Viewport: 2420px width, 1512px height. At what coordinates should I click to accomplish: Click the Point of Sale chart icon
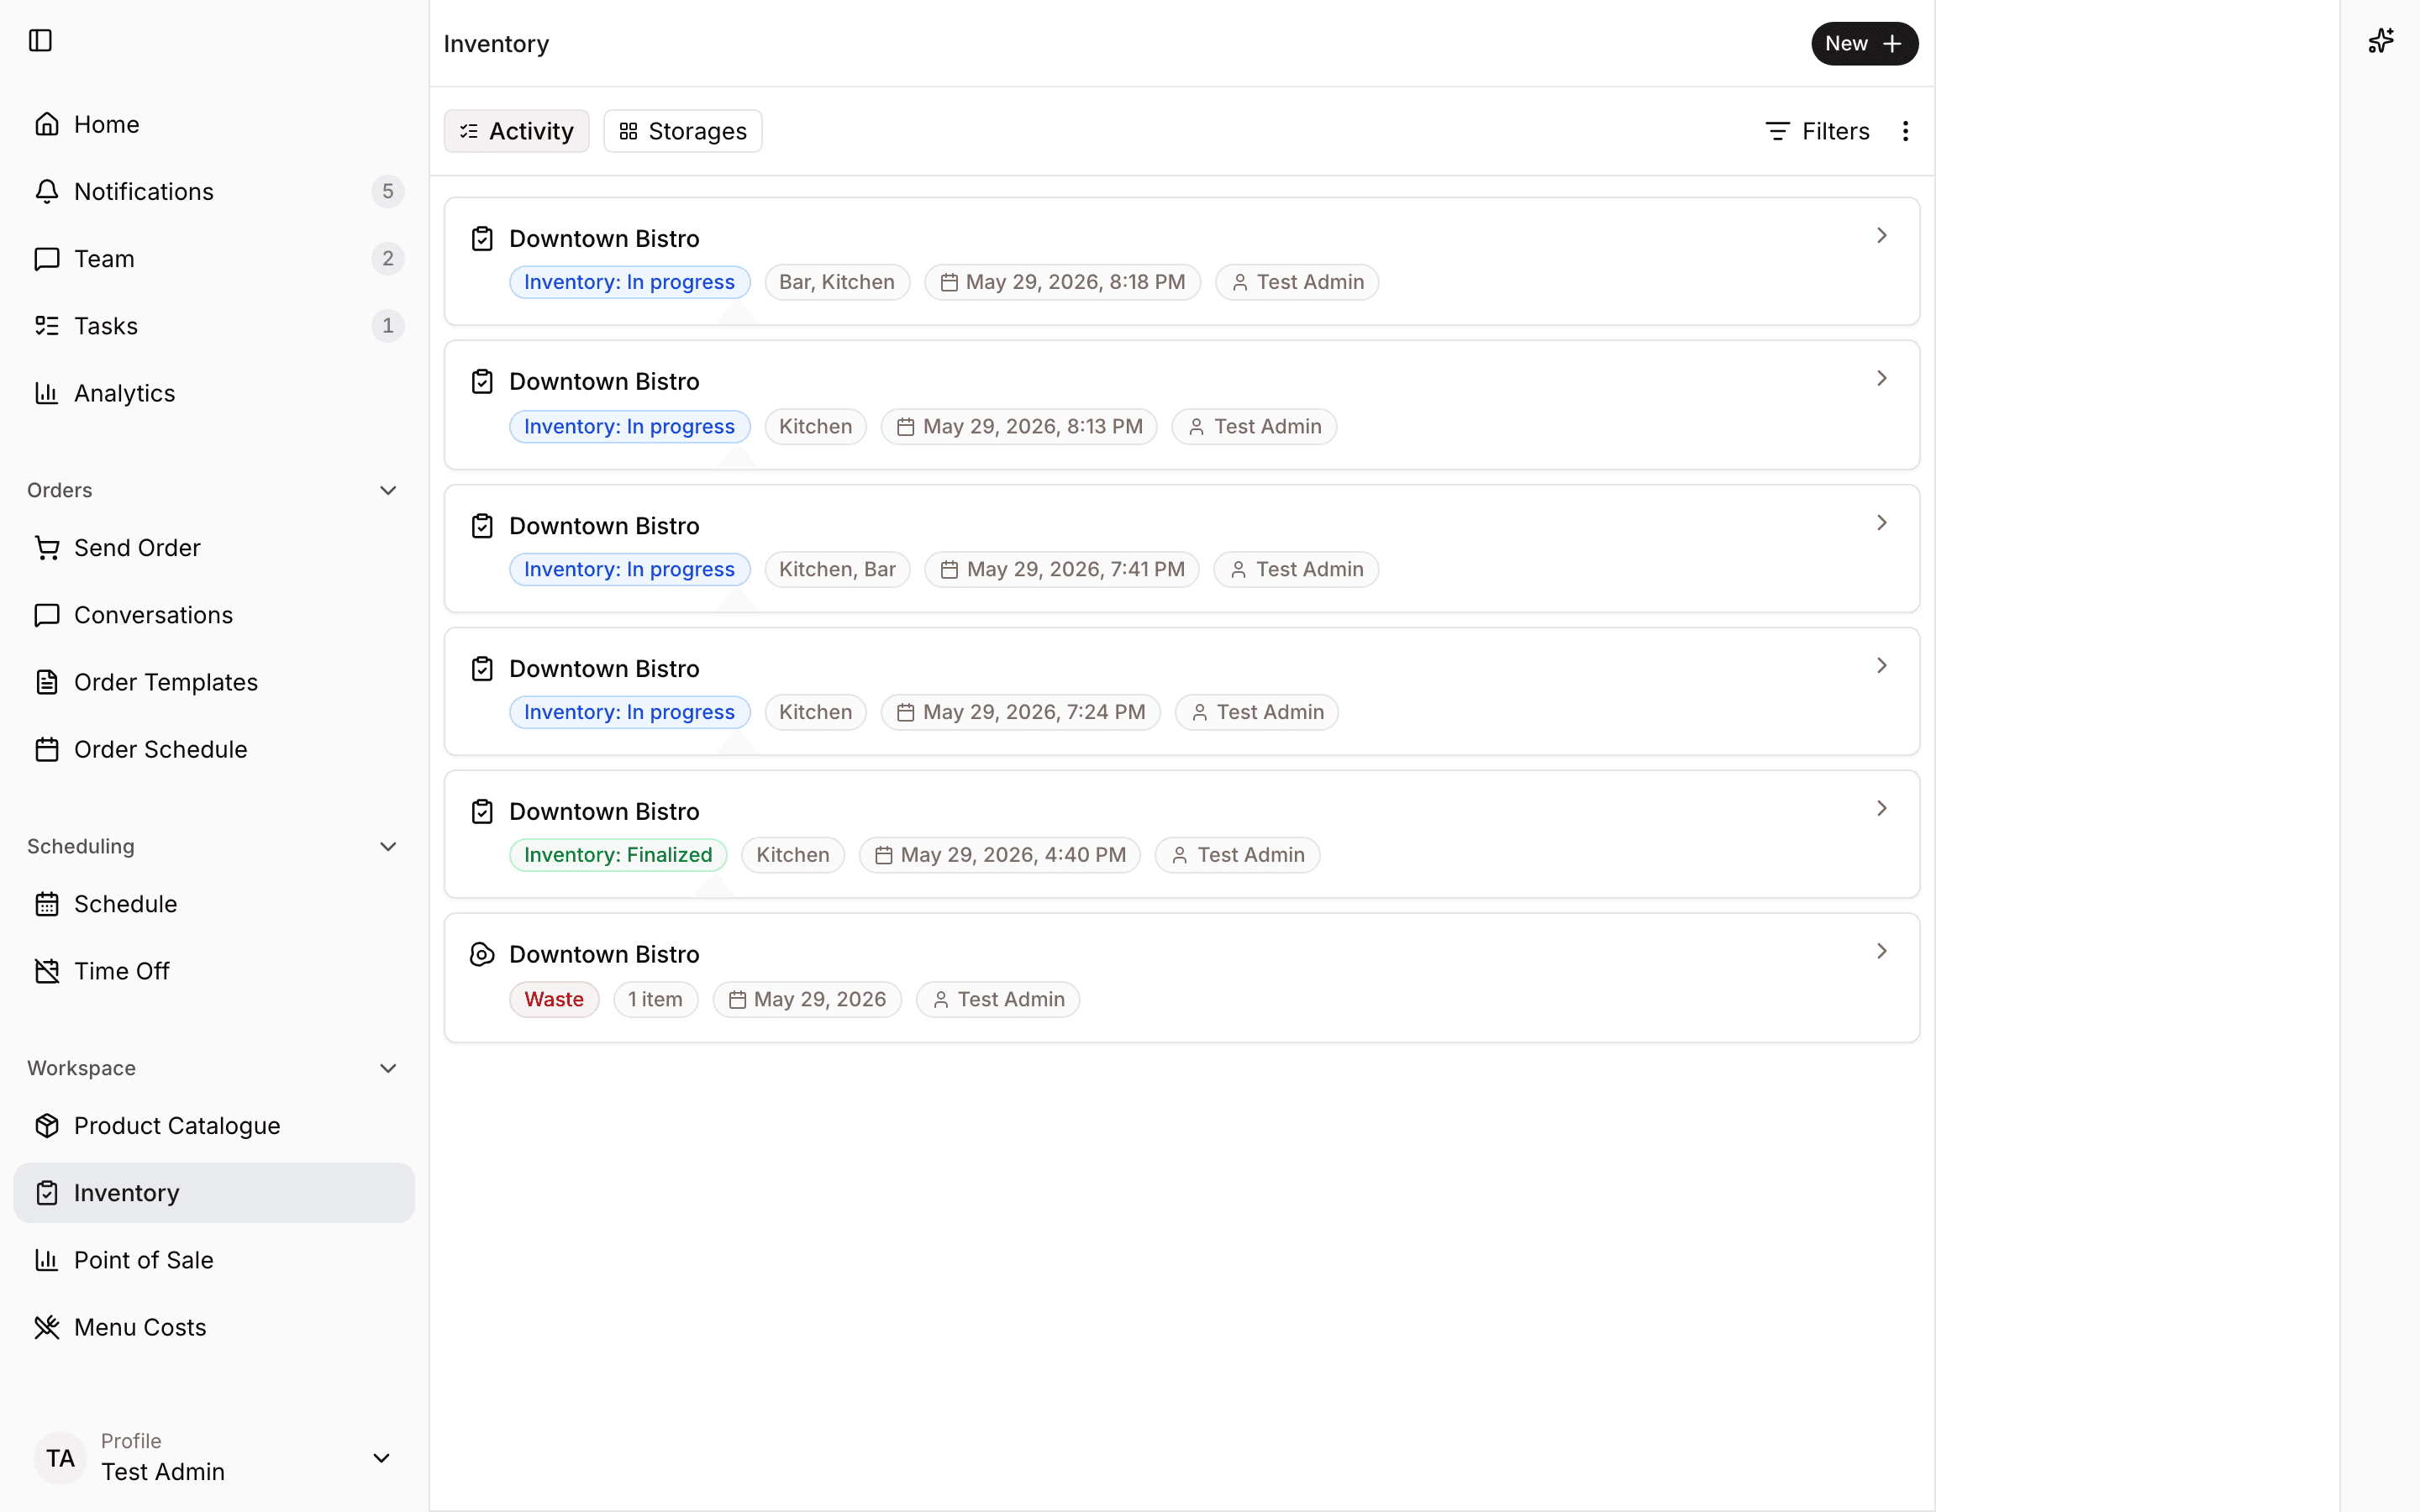click(x=47, y=1260)
